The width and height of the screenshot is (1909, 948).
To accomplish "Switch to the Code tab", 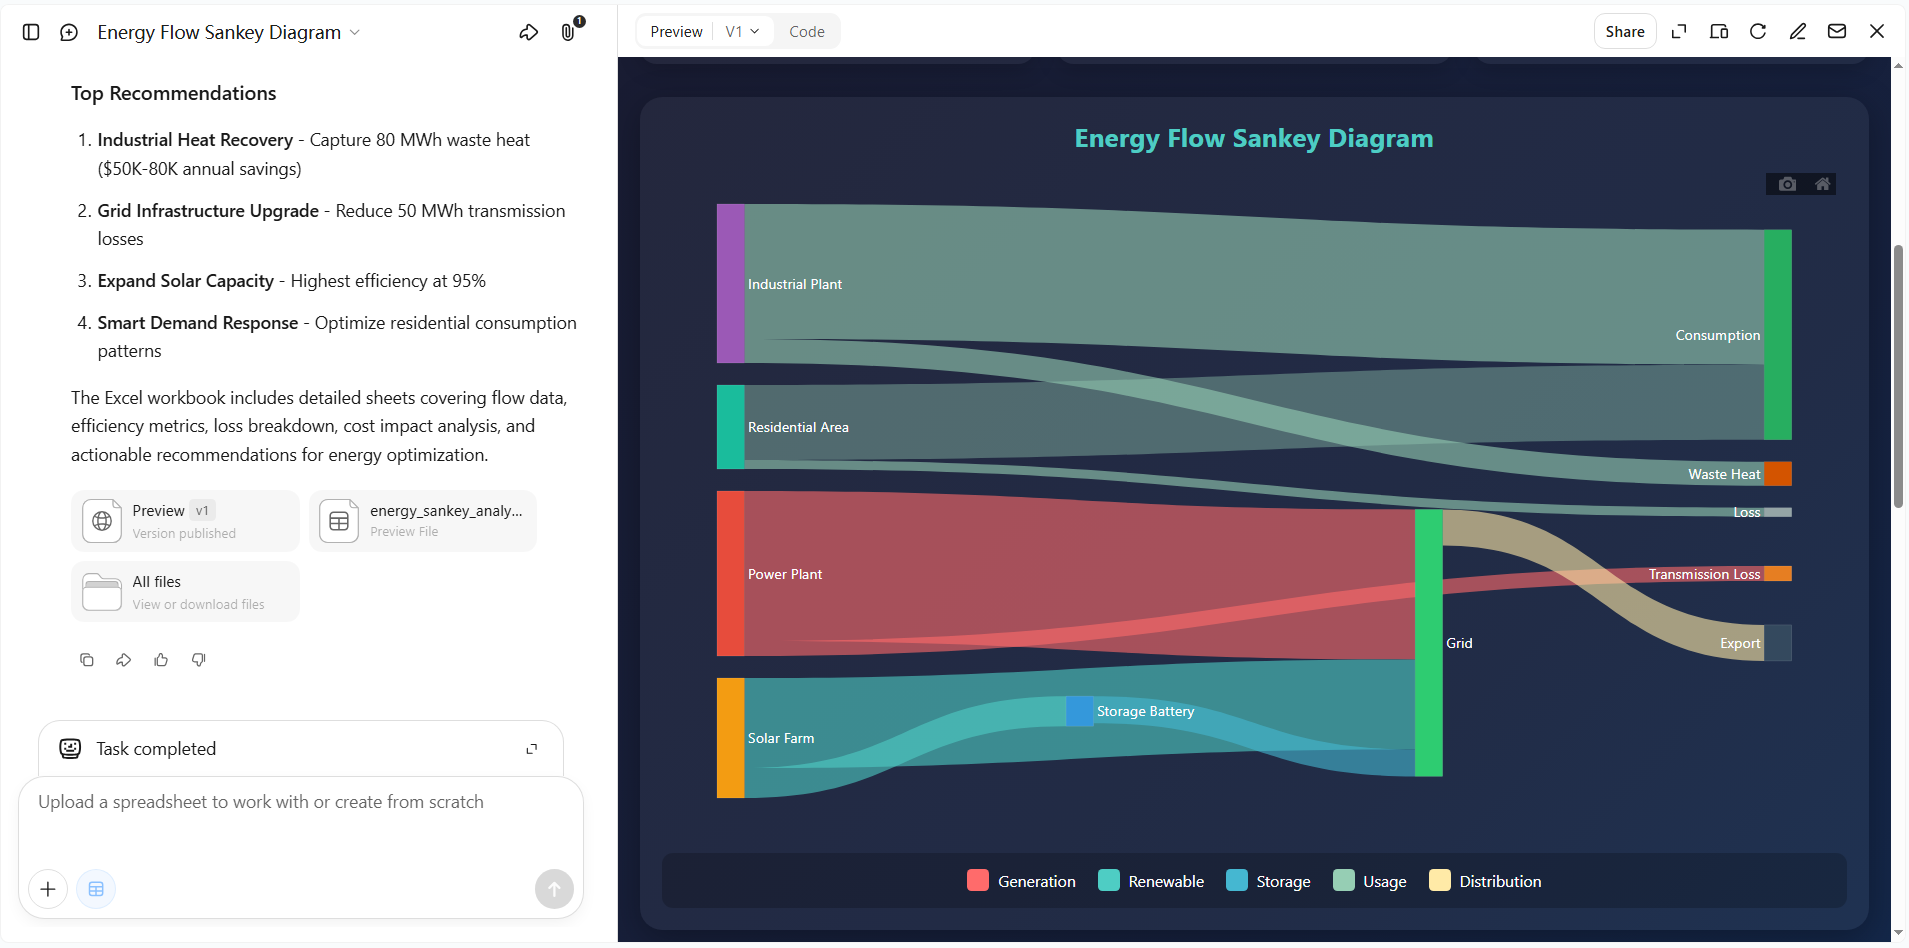I will (807, 32).
